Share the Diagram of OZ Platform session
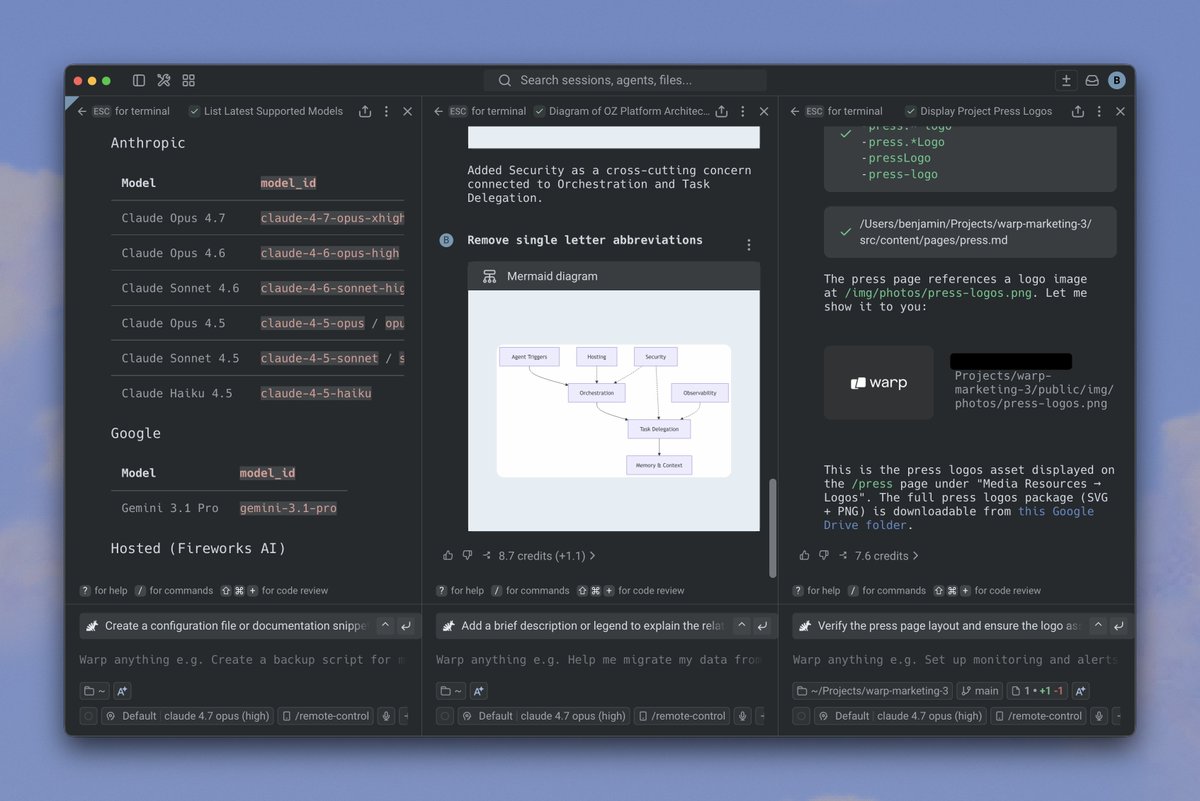This screenshot has height=801, width=1200. (721, 111)
